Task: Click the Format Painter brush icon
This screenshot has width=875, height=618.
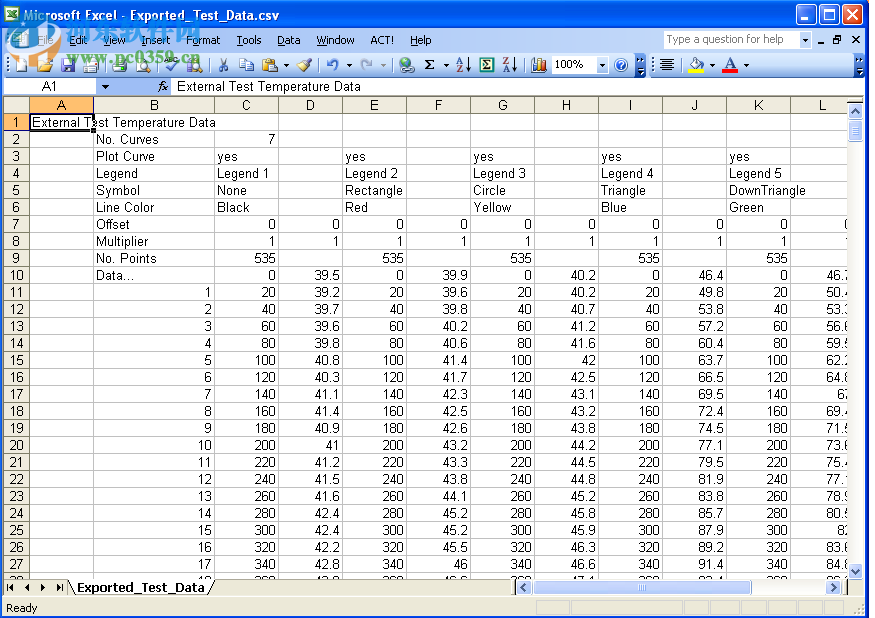Action: [304, 65]
